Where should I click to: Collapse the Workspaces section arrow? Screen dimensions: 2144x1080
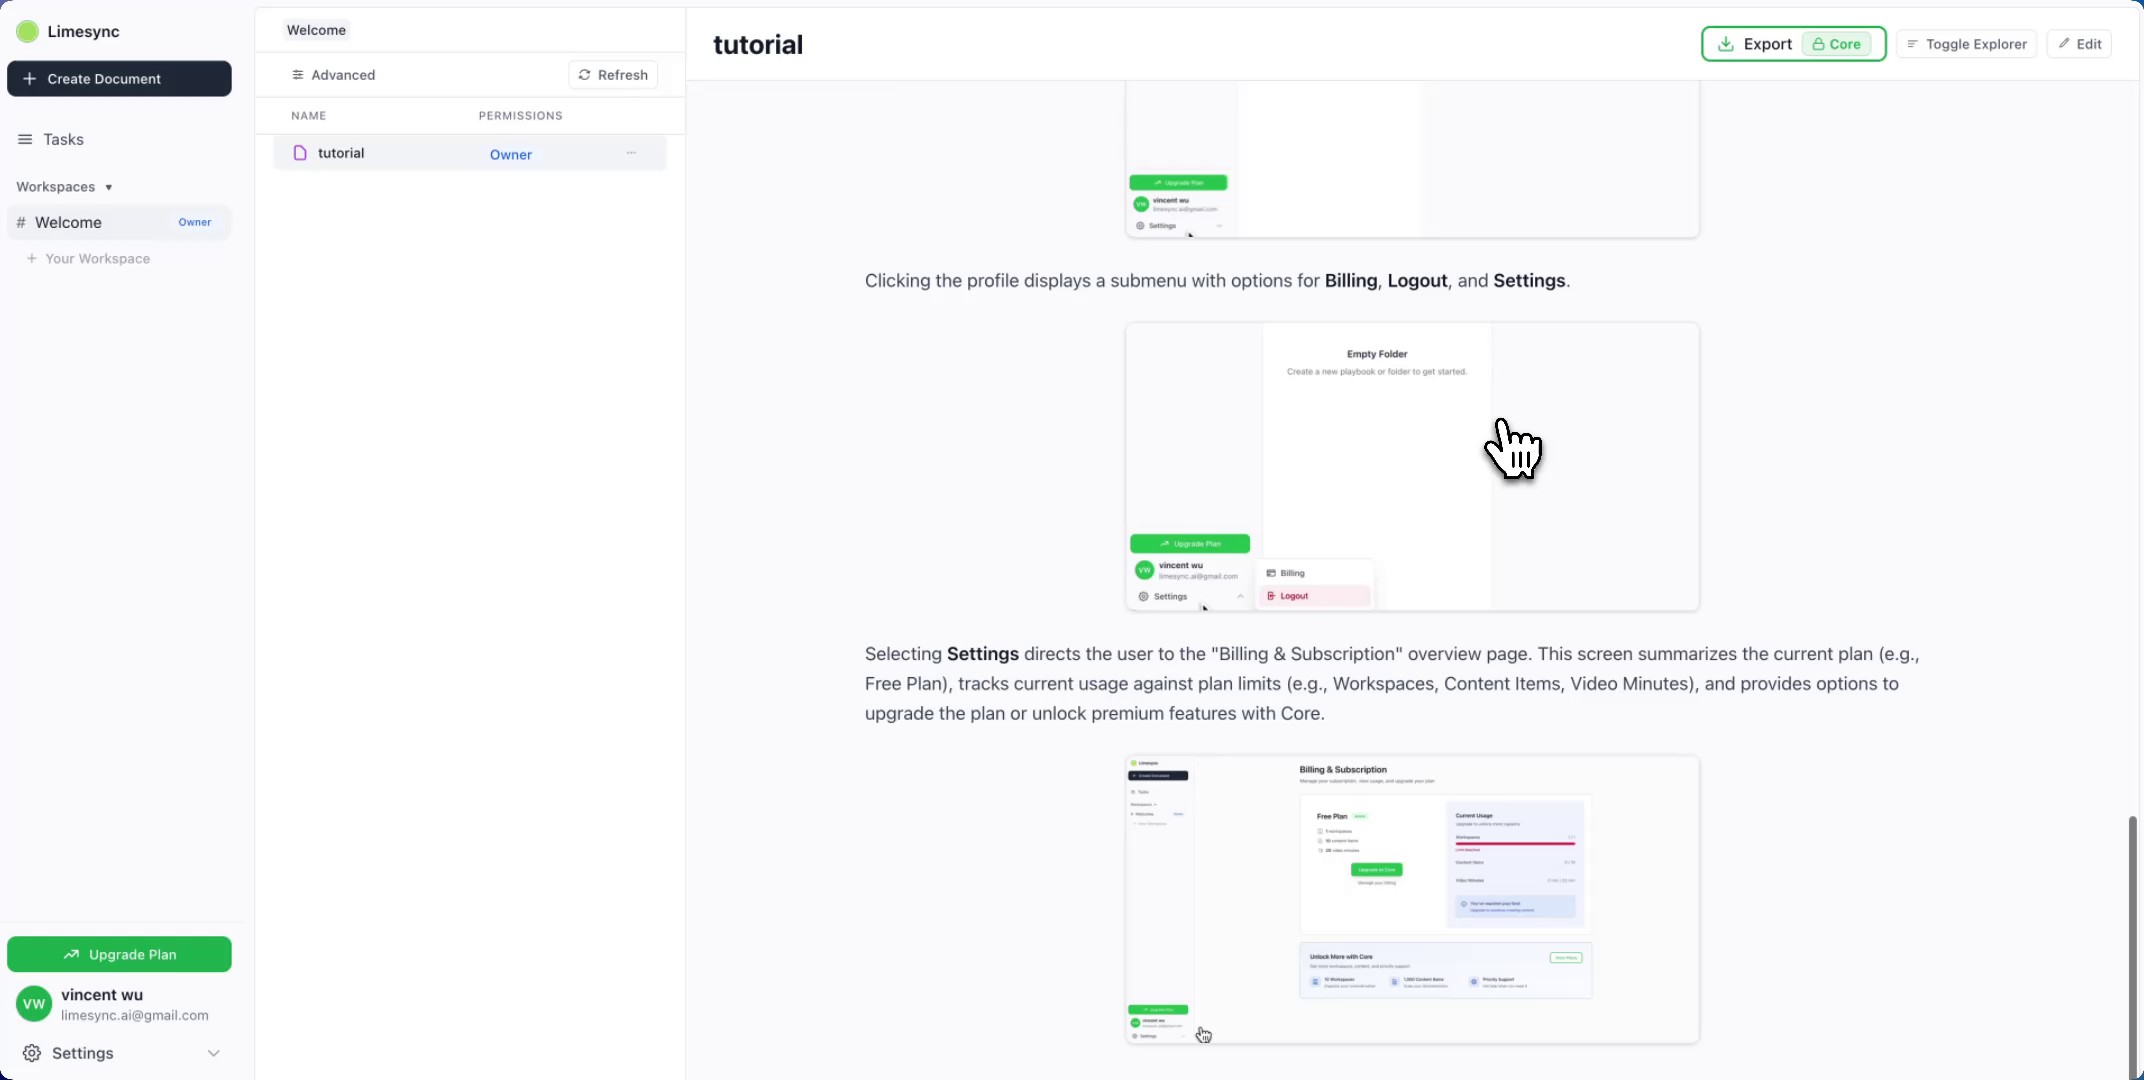tap(109, 188)
